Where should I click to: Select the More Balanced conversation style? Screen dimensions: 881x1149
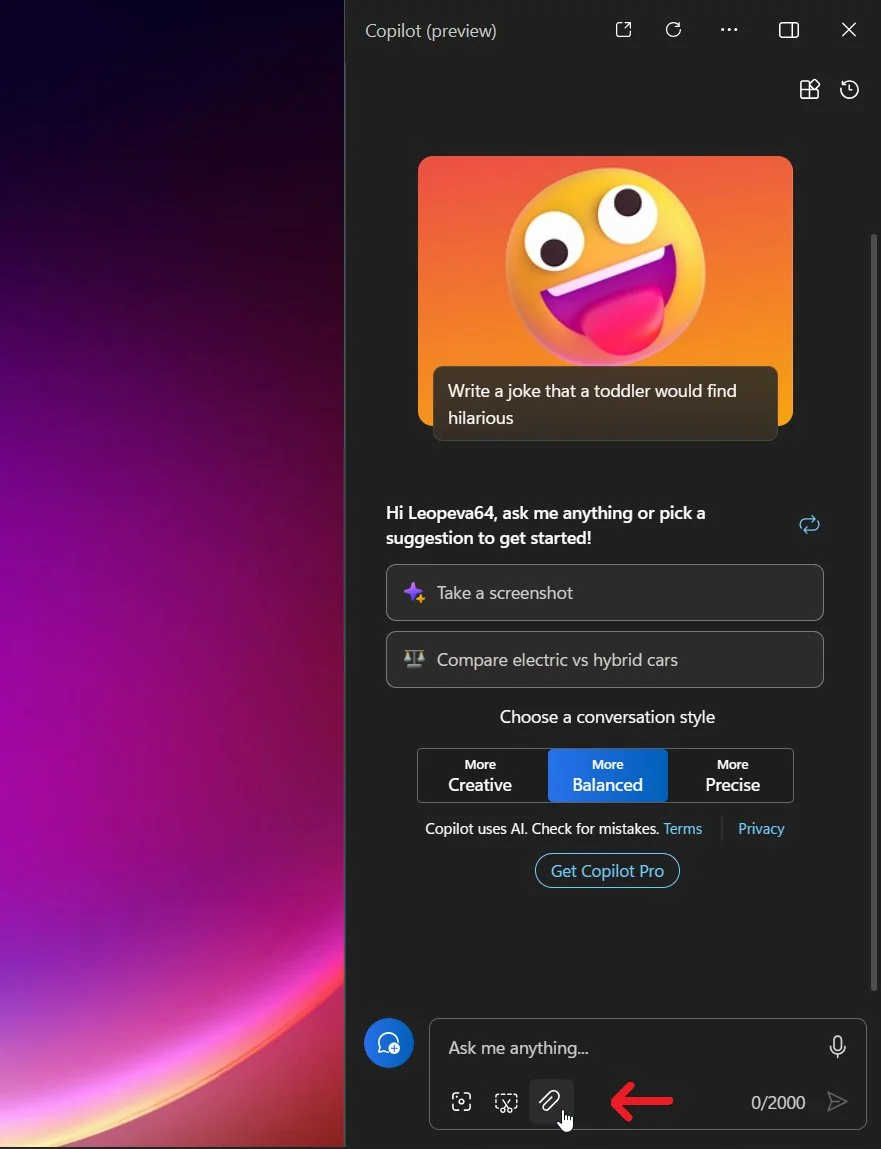click(608, 775)
